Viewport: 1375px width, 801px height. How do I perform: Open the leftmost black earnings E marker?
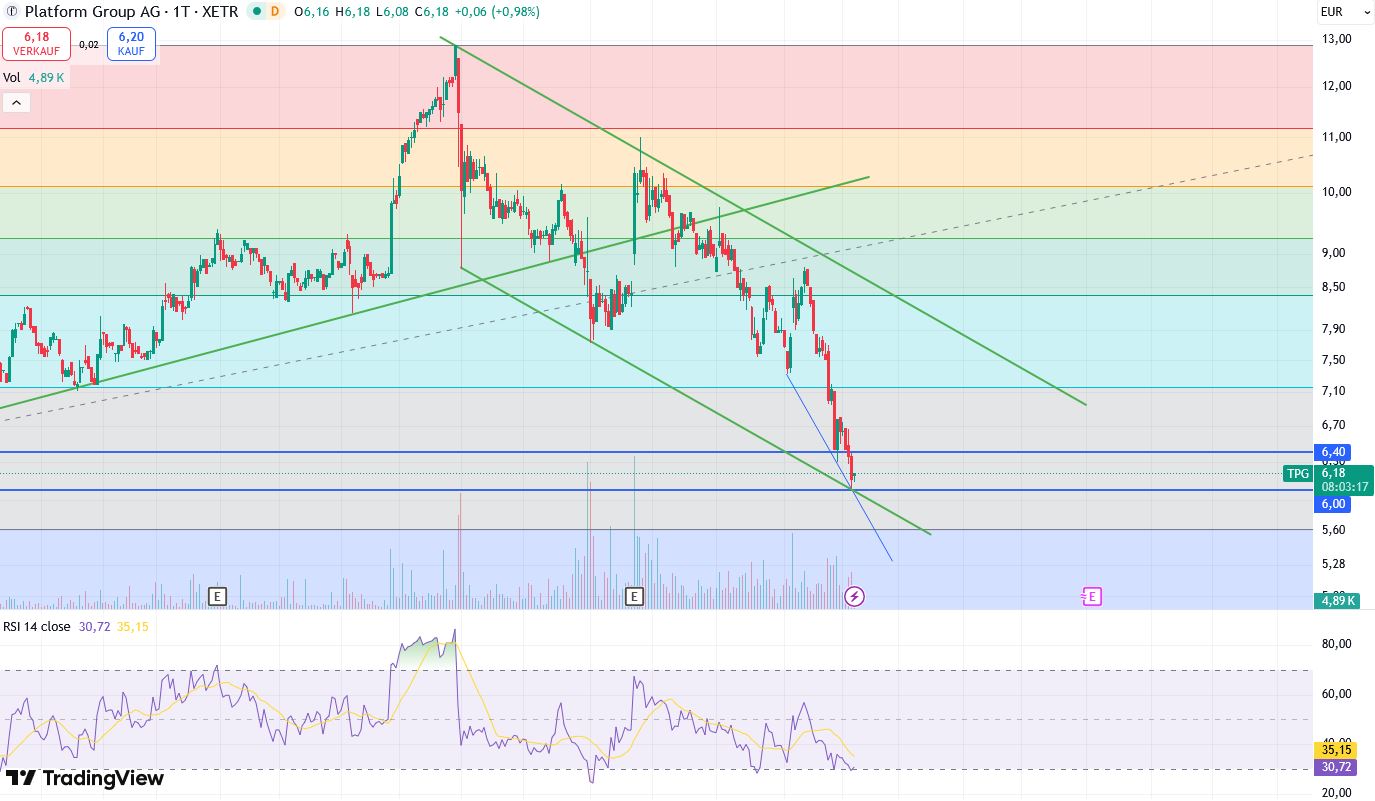217,597
